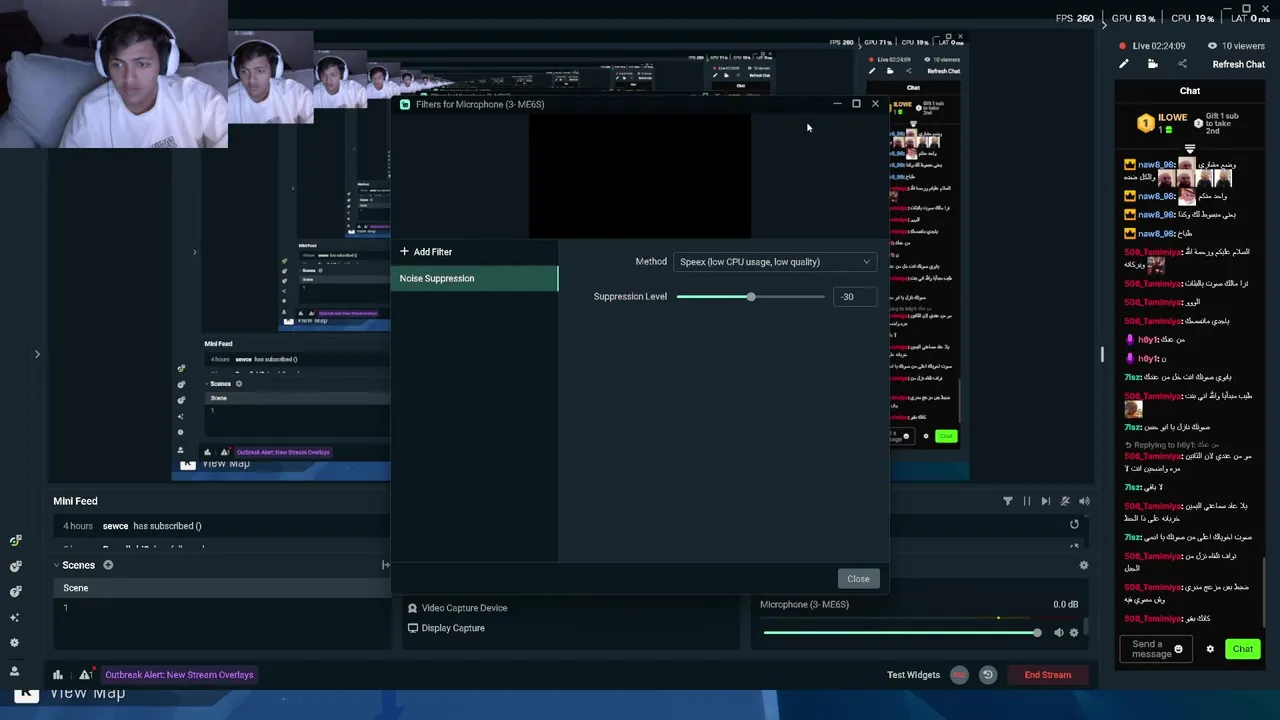Replay the sewce subscribed alert
The image size is (1280, 720).
click(x=1074, y=524)
